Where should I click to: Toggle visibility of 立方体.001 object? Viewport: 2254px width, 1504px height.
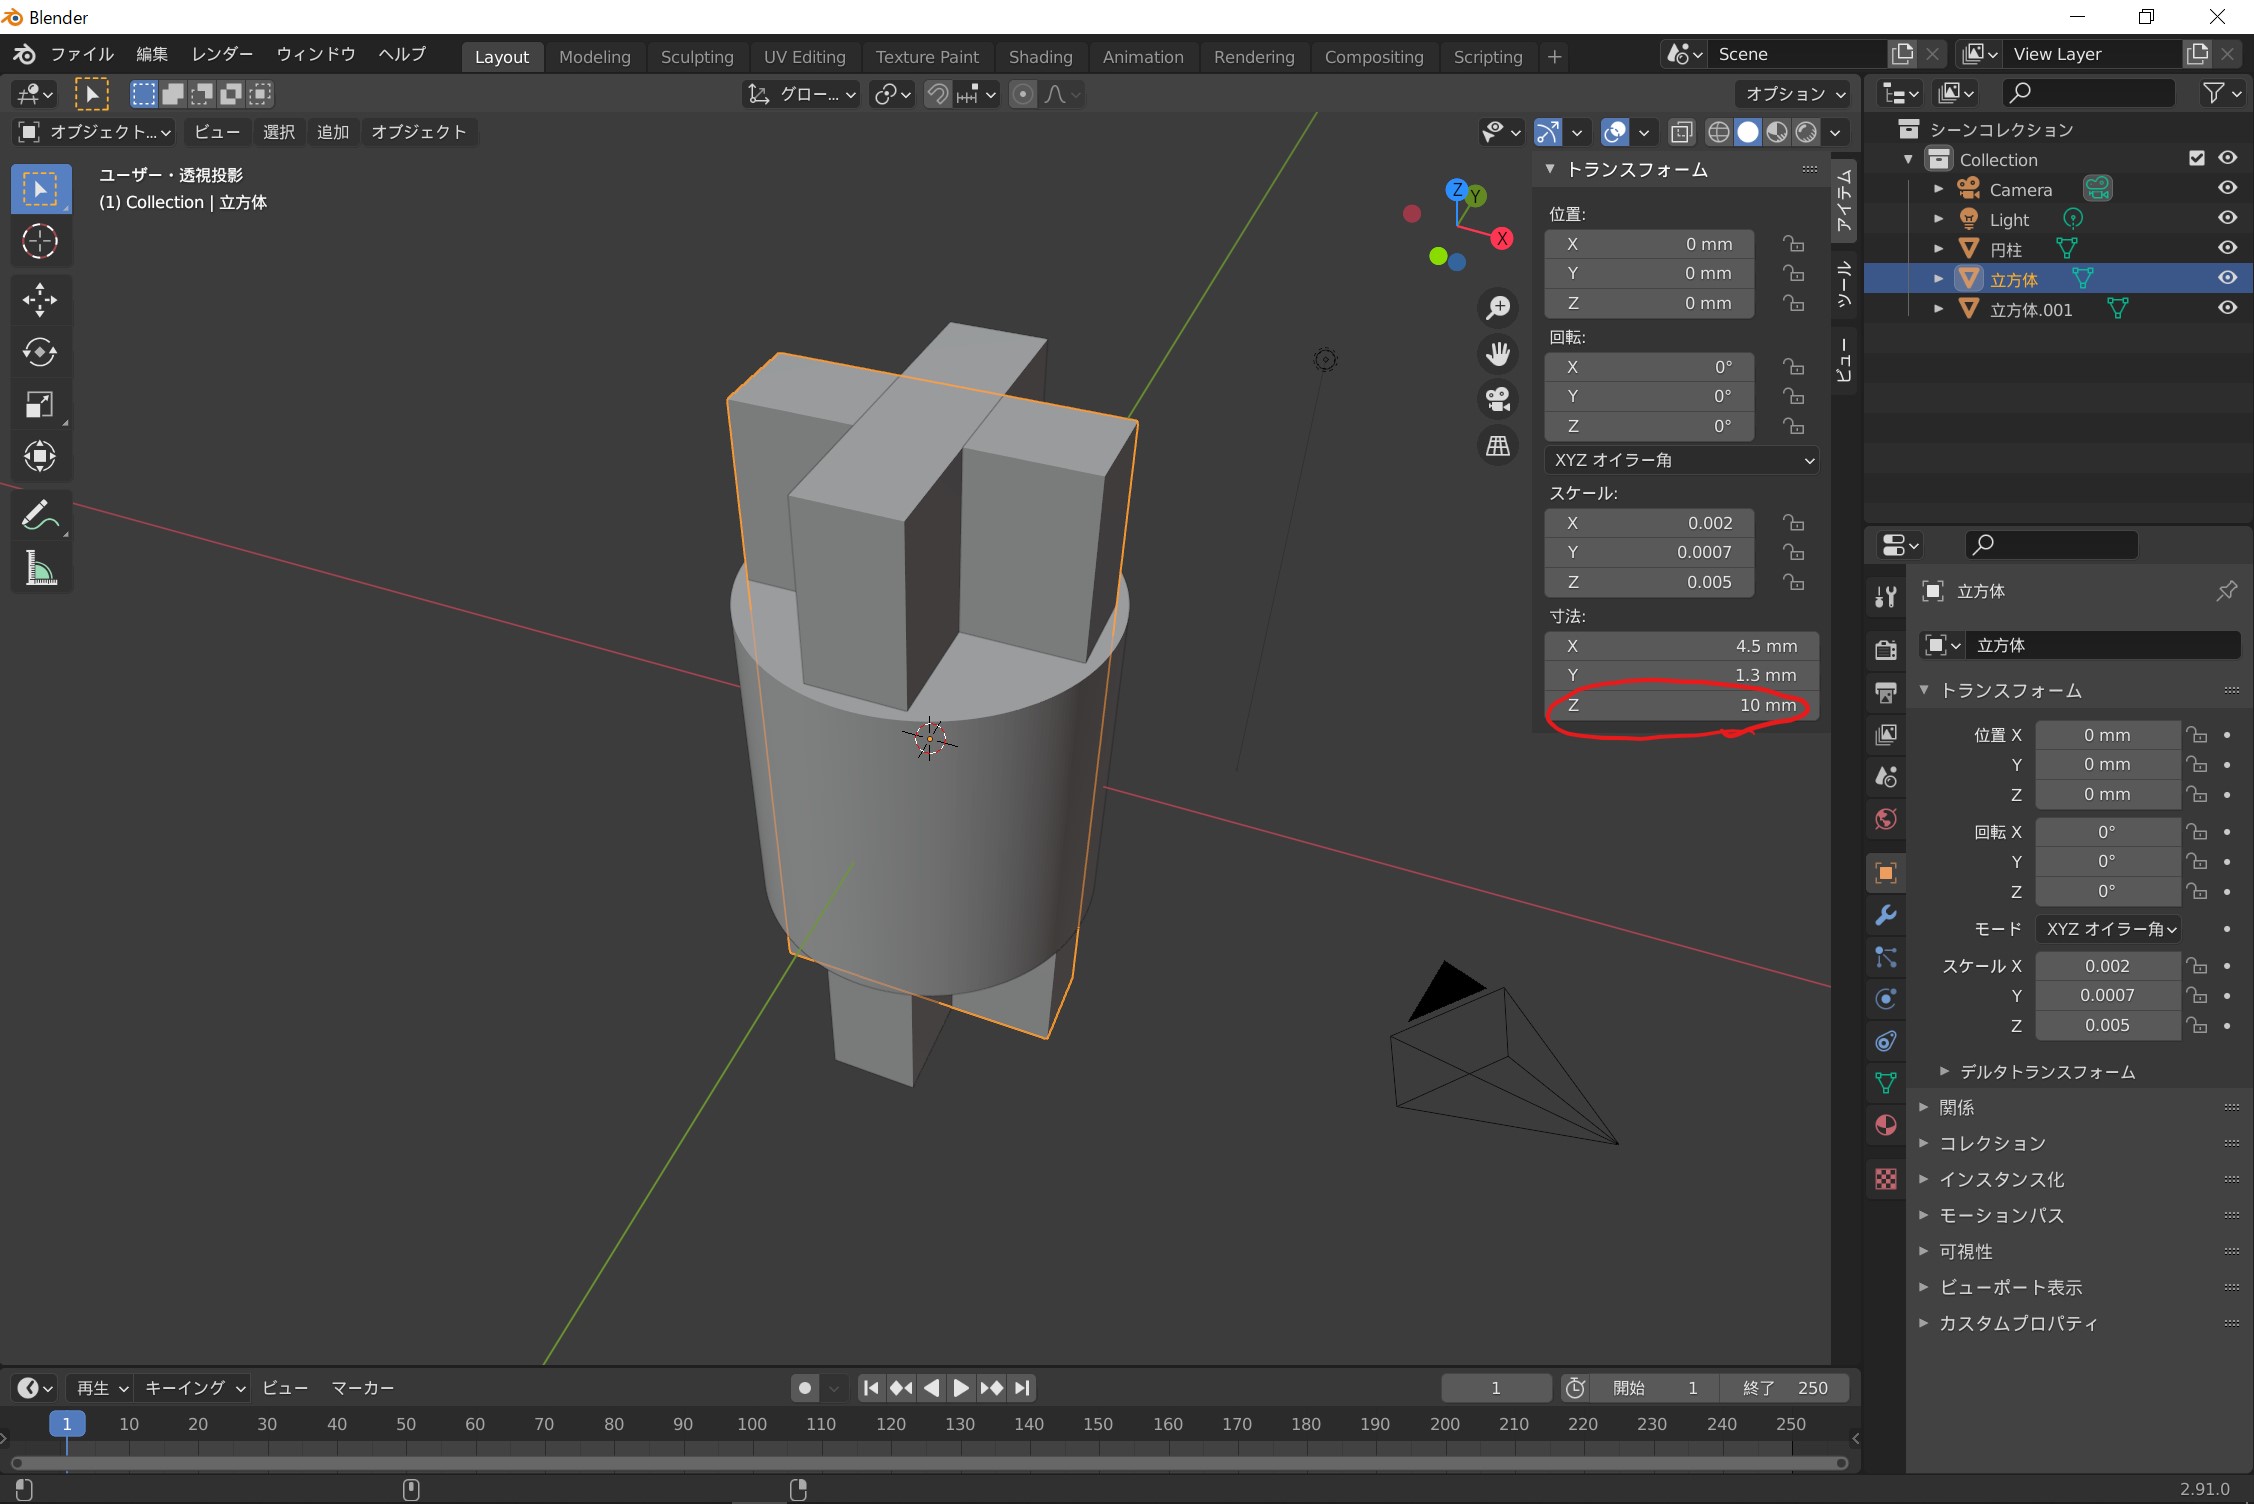(x=2227, y=308)
